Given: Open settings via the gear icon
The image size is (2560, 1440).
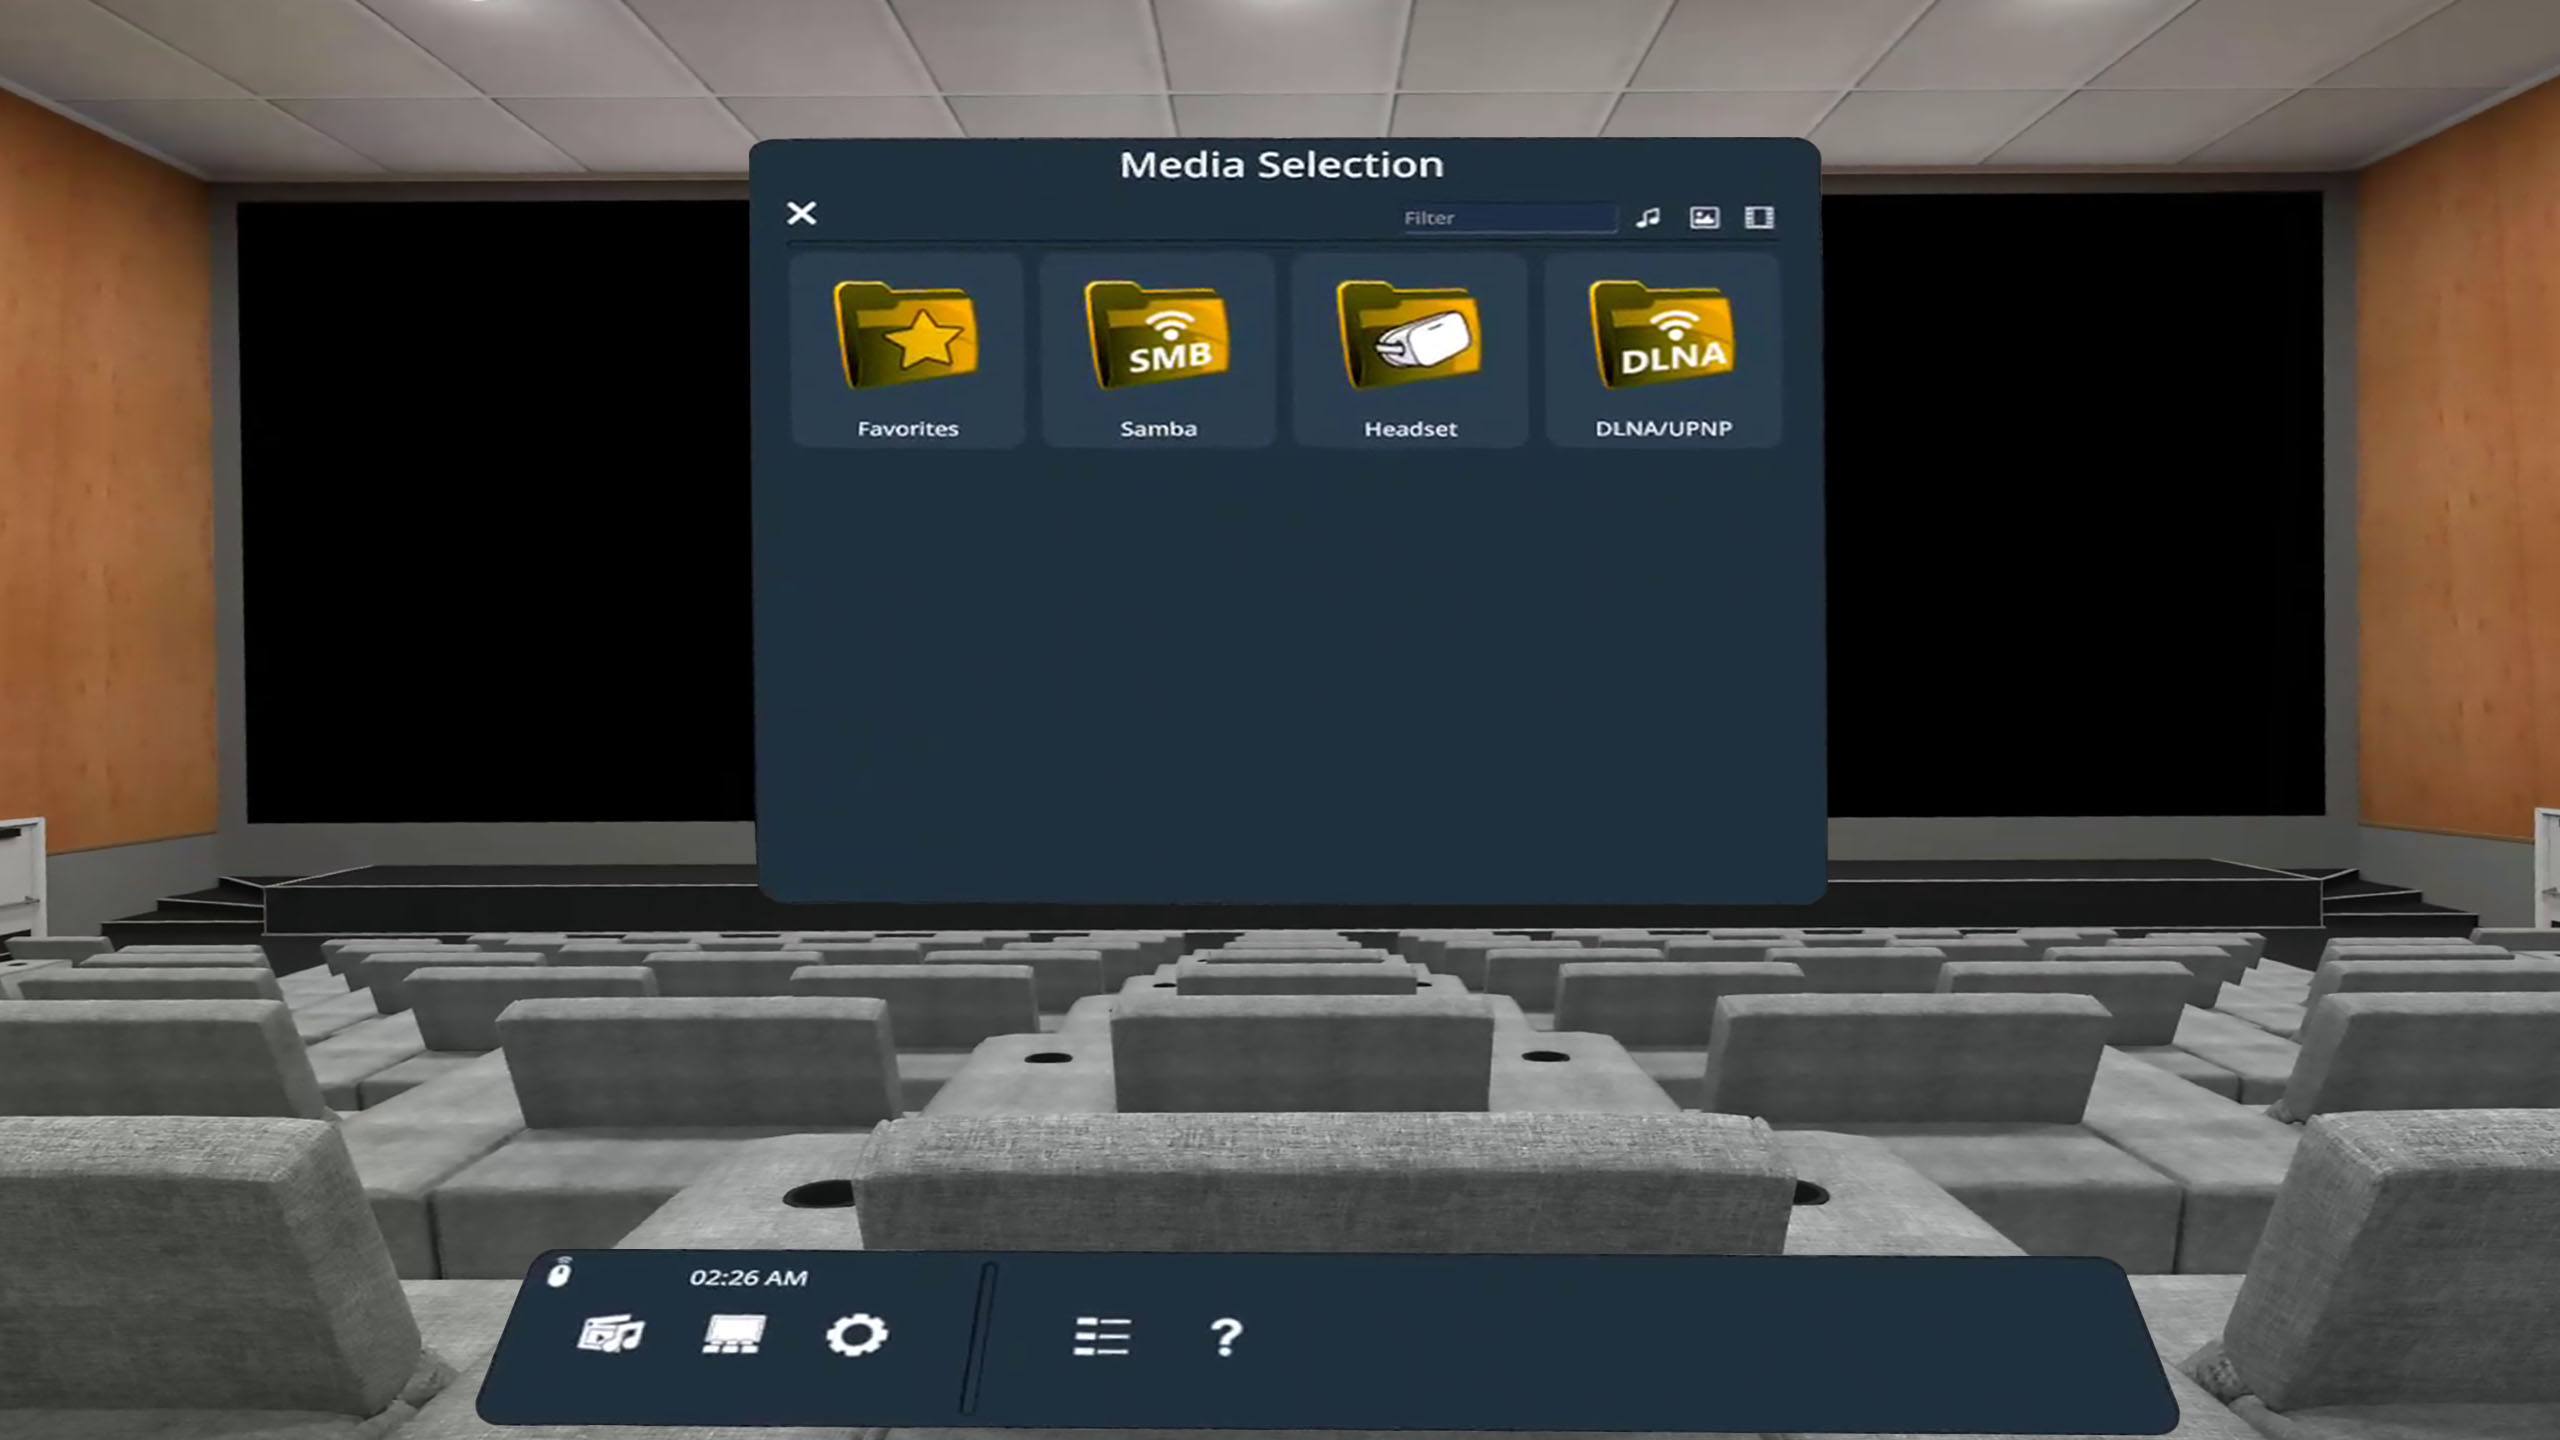Looking at the screenshot, I should [x=856, y=1335].
